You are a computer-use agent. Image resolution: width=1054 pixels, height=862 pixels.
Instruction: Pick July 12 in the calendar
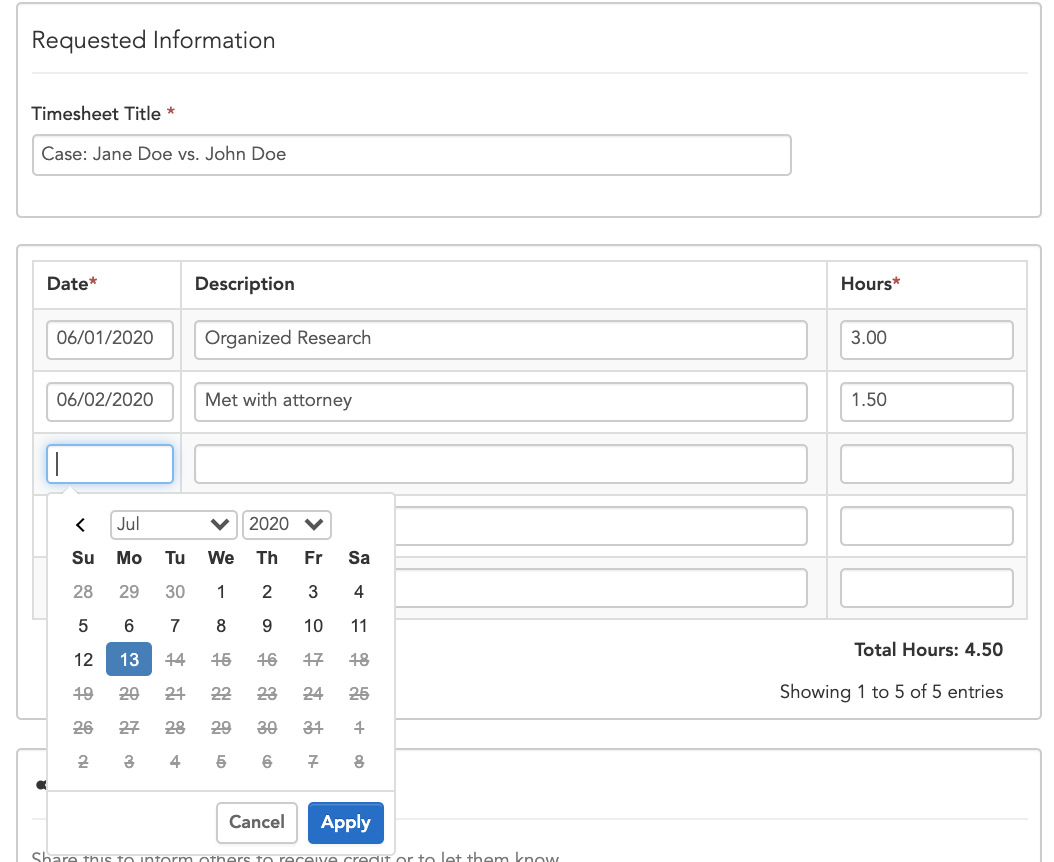tap(83, 660)
